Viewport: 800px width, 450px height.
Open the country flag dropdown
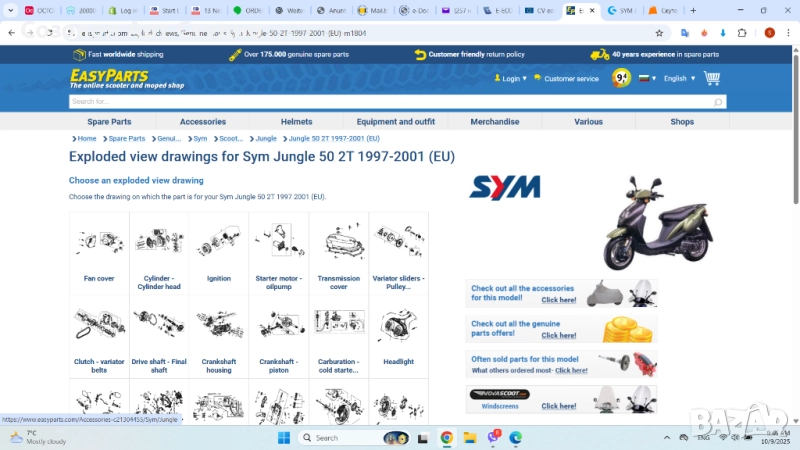[647, 79]
